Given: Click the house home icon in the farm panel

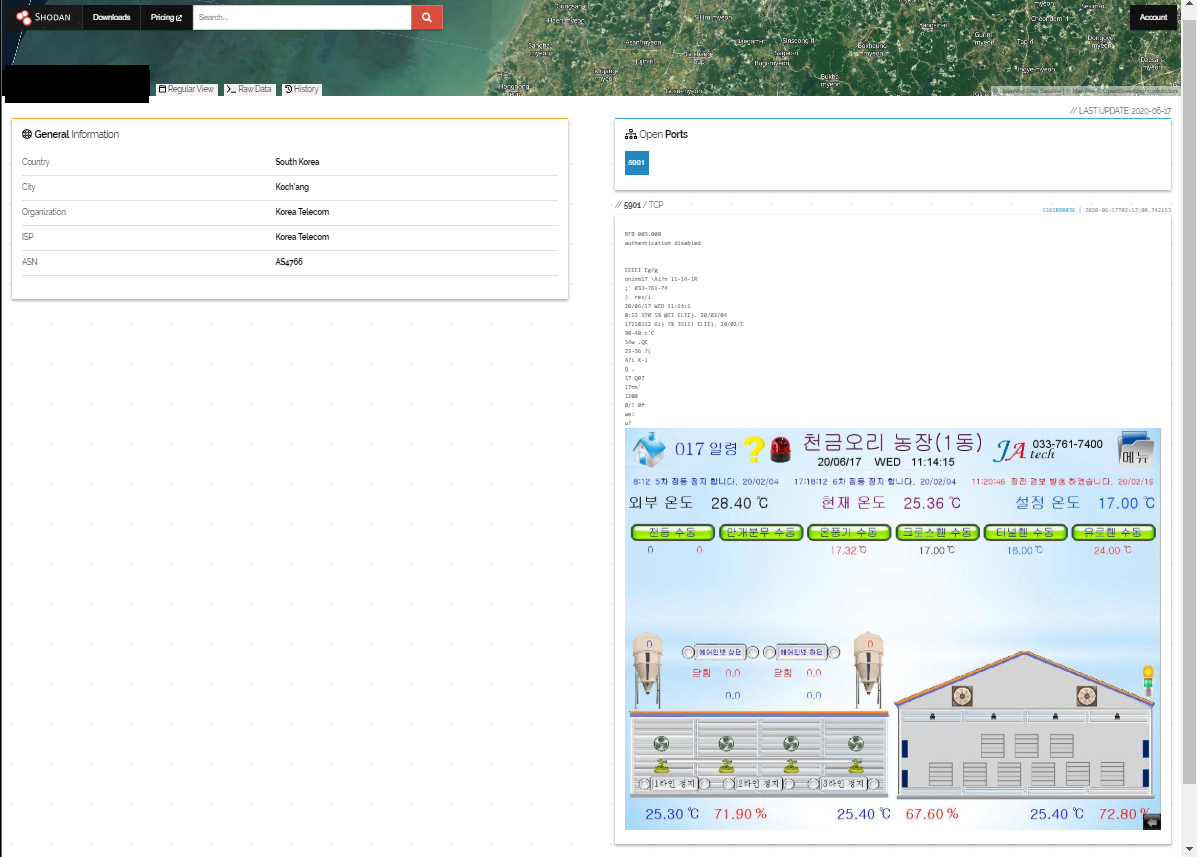Looking at the screenshot, I should point(649,449).
